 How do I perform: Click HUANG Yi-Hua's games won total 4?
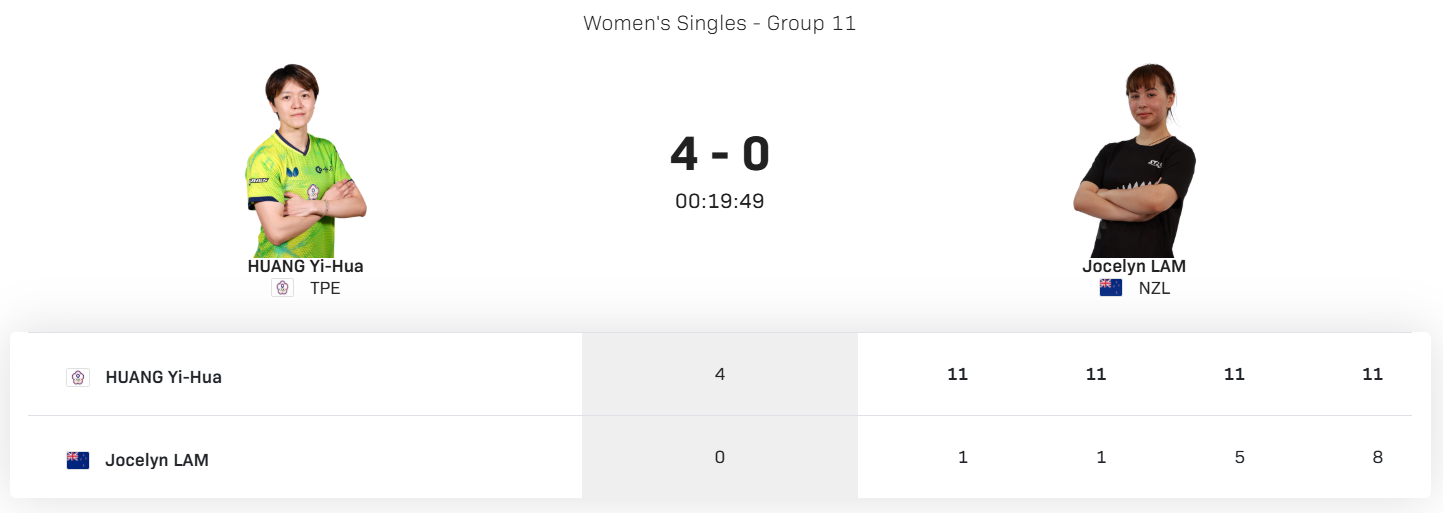(720, 374)
